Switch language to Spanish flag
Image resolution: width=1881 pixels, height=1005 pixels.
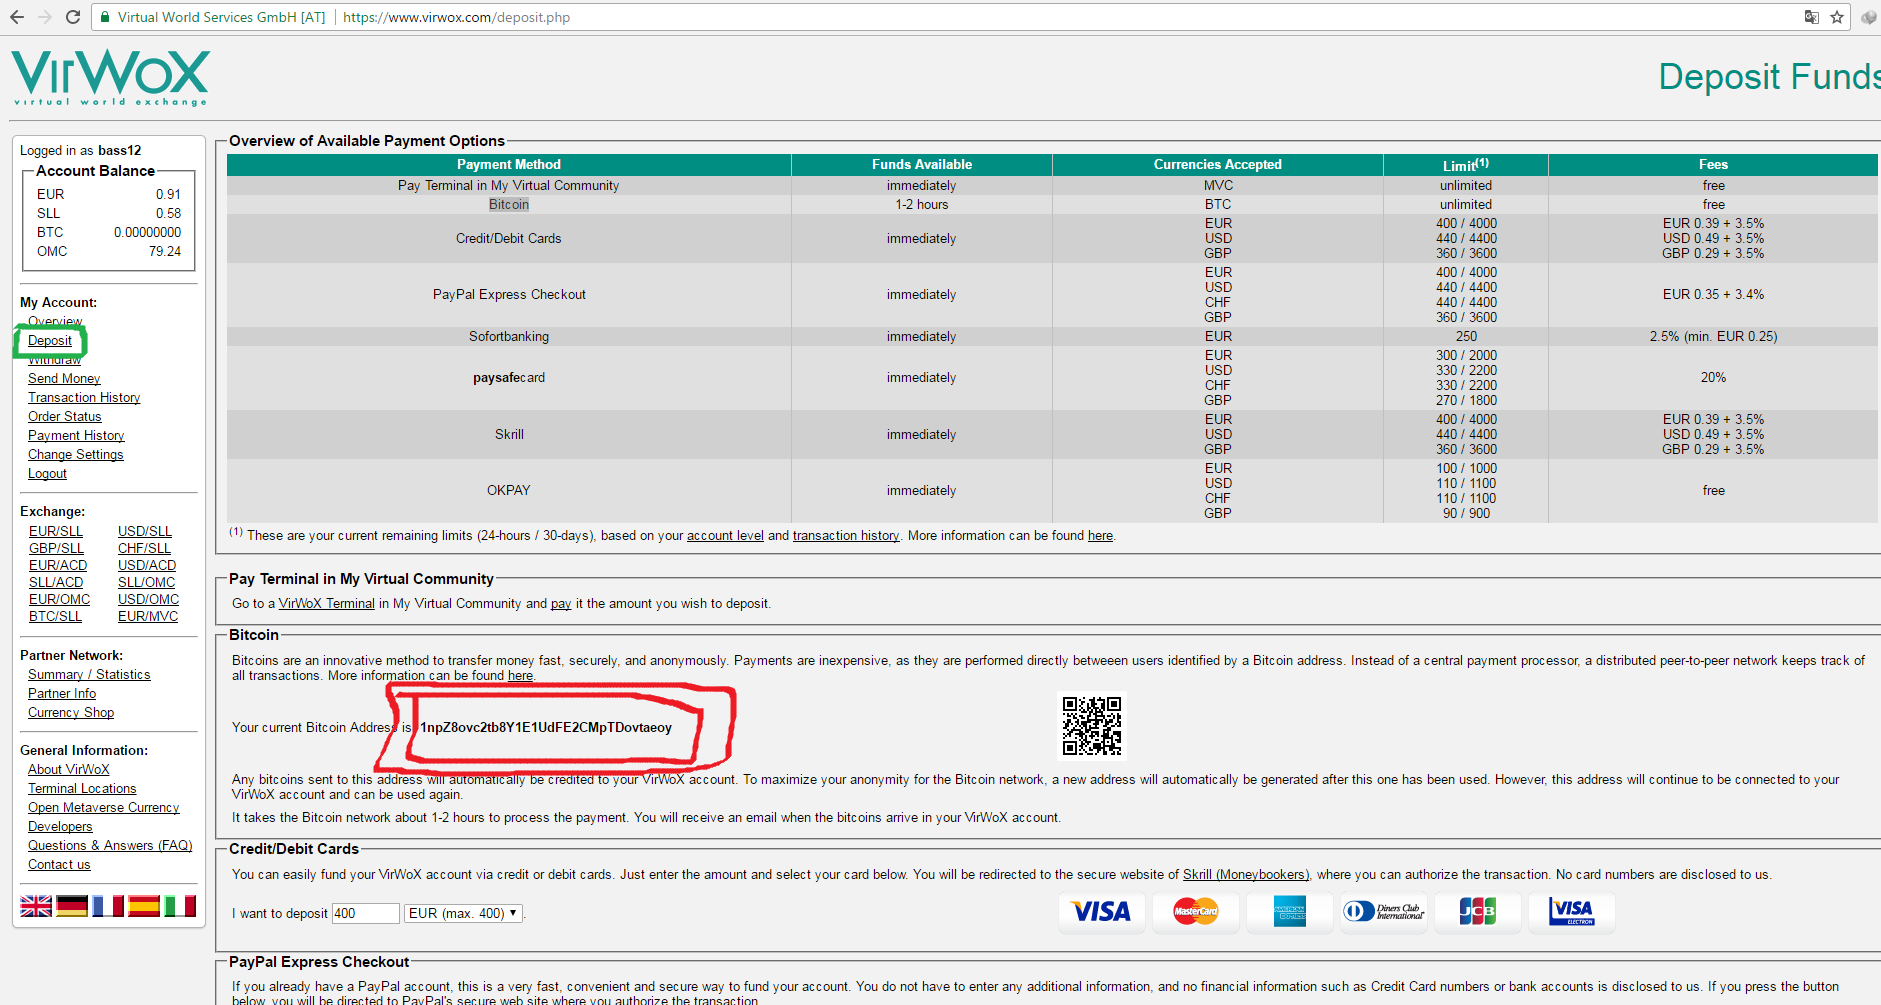point(144,906)
